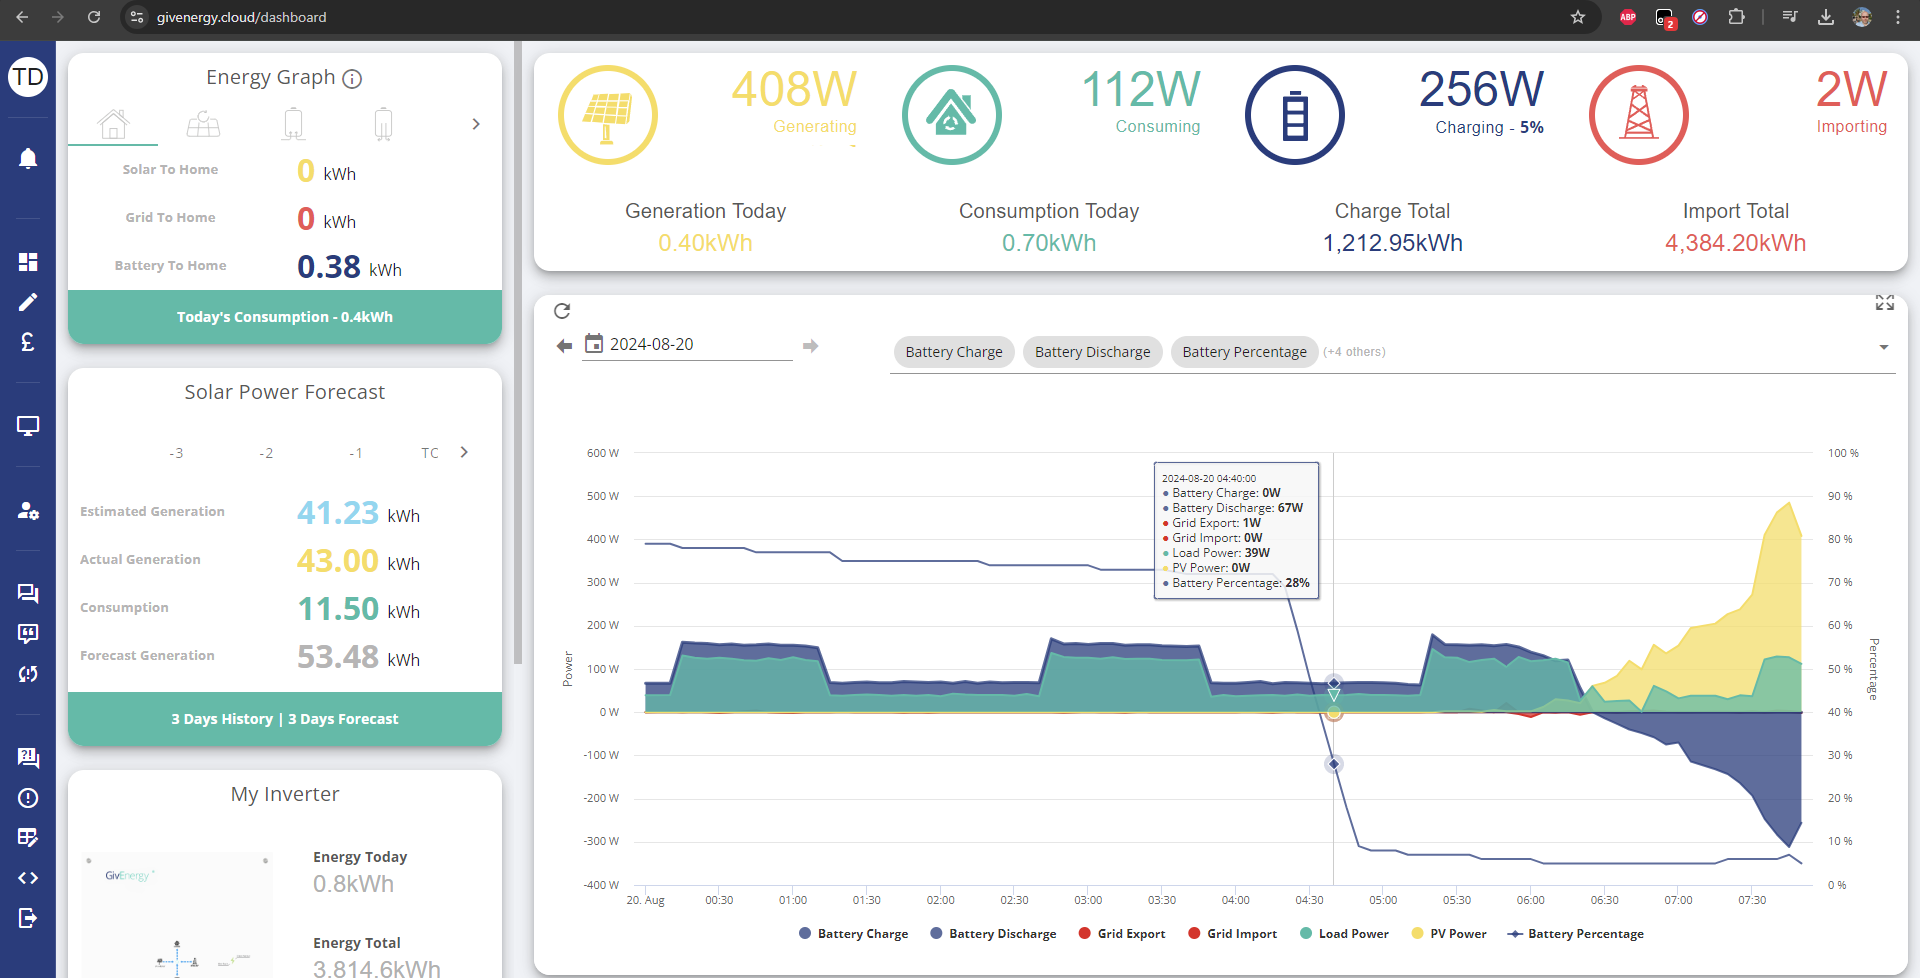Viewport: 1920px width, 978px height.
Task: Click the grid pylon import icon
Action: click(x=1639, y=115)
